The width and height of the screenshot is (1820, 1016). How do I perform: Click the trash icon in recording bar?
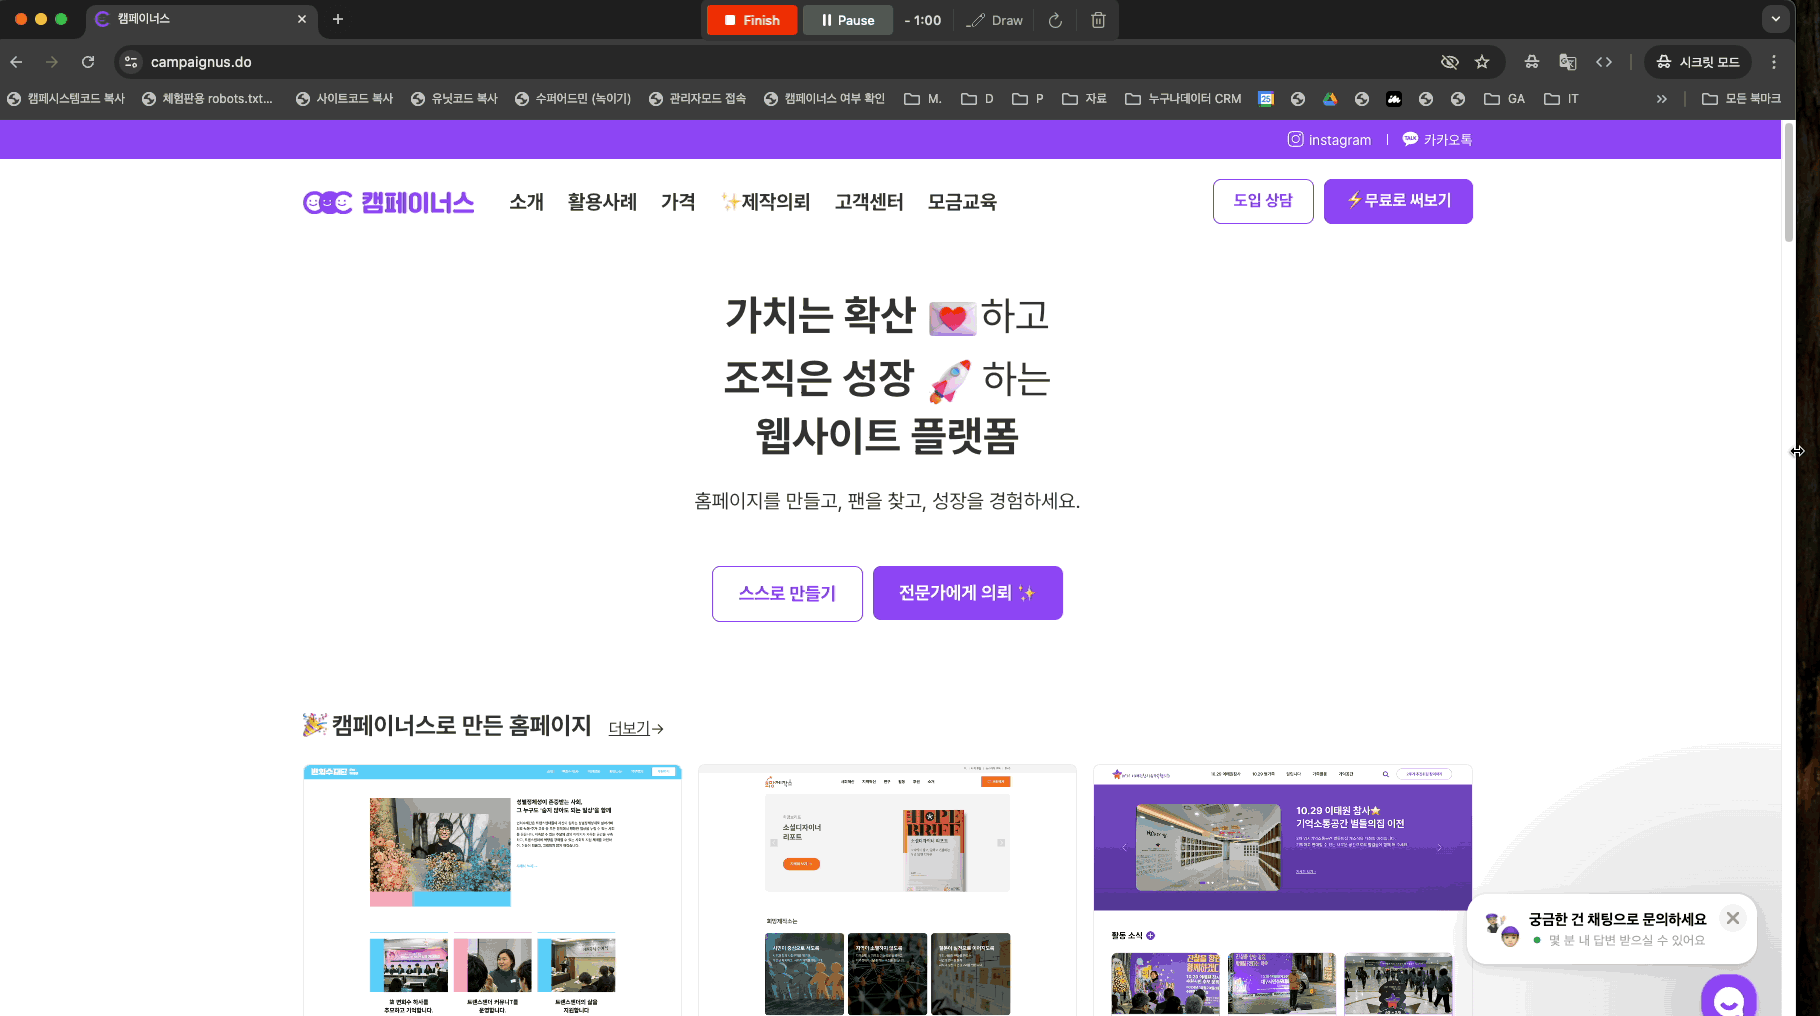[x=1098, y=20]
